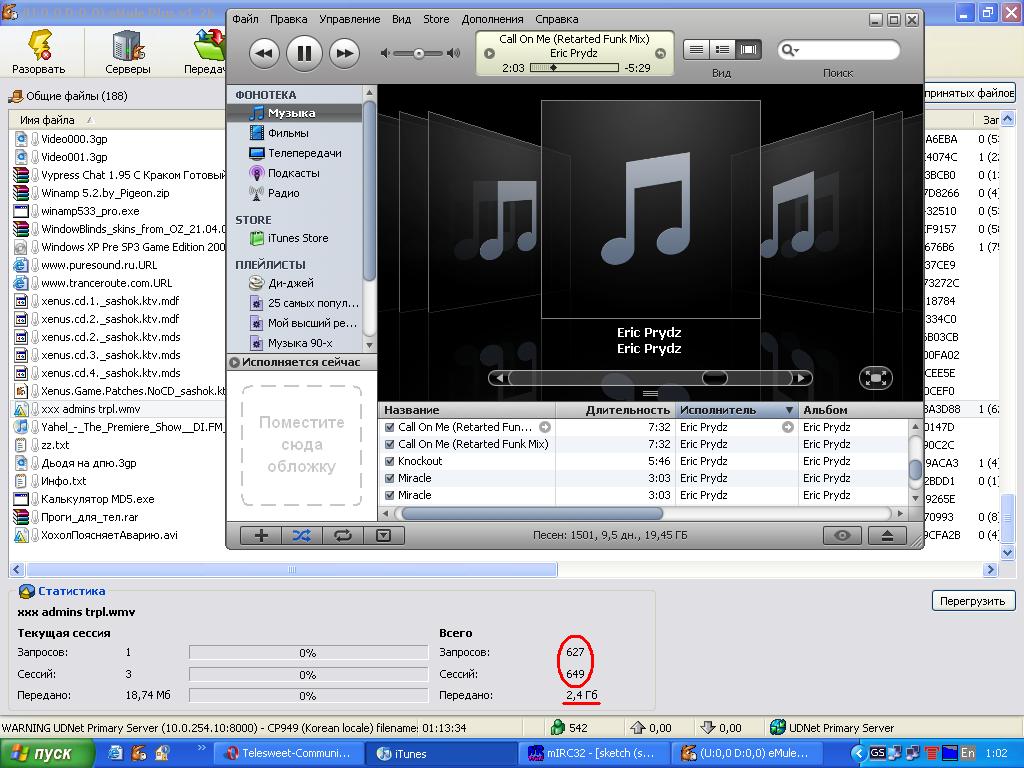
Task: Open the Store menu
Action: pos(436,19)
